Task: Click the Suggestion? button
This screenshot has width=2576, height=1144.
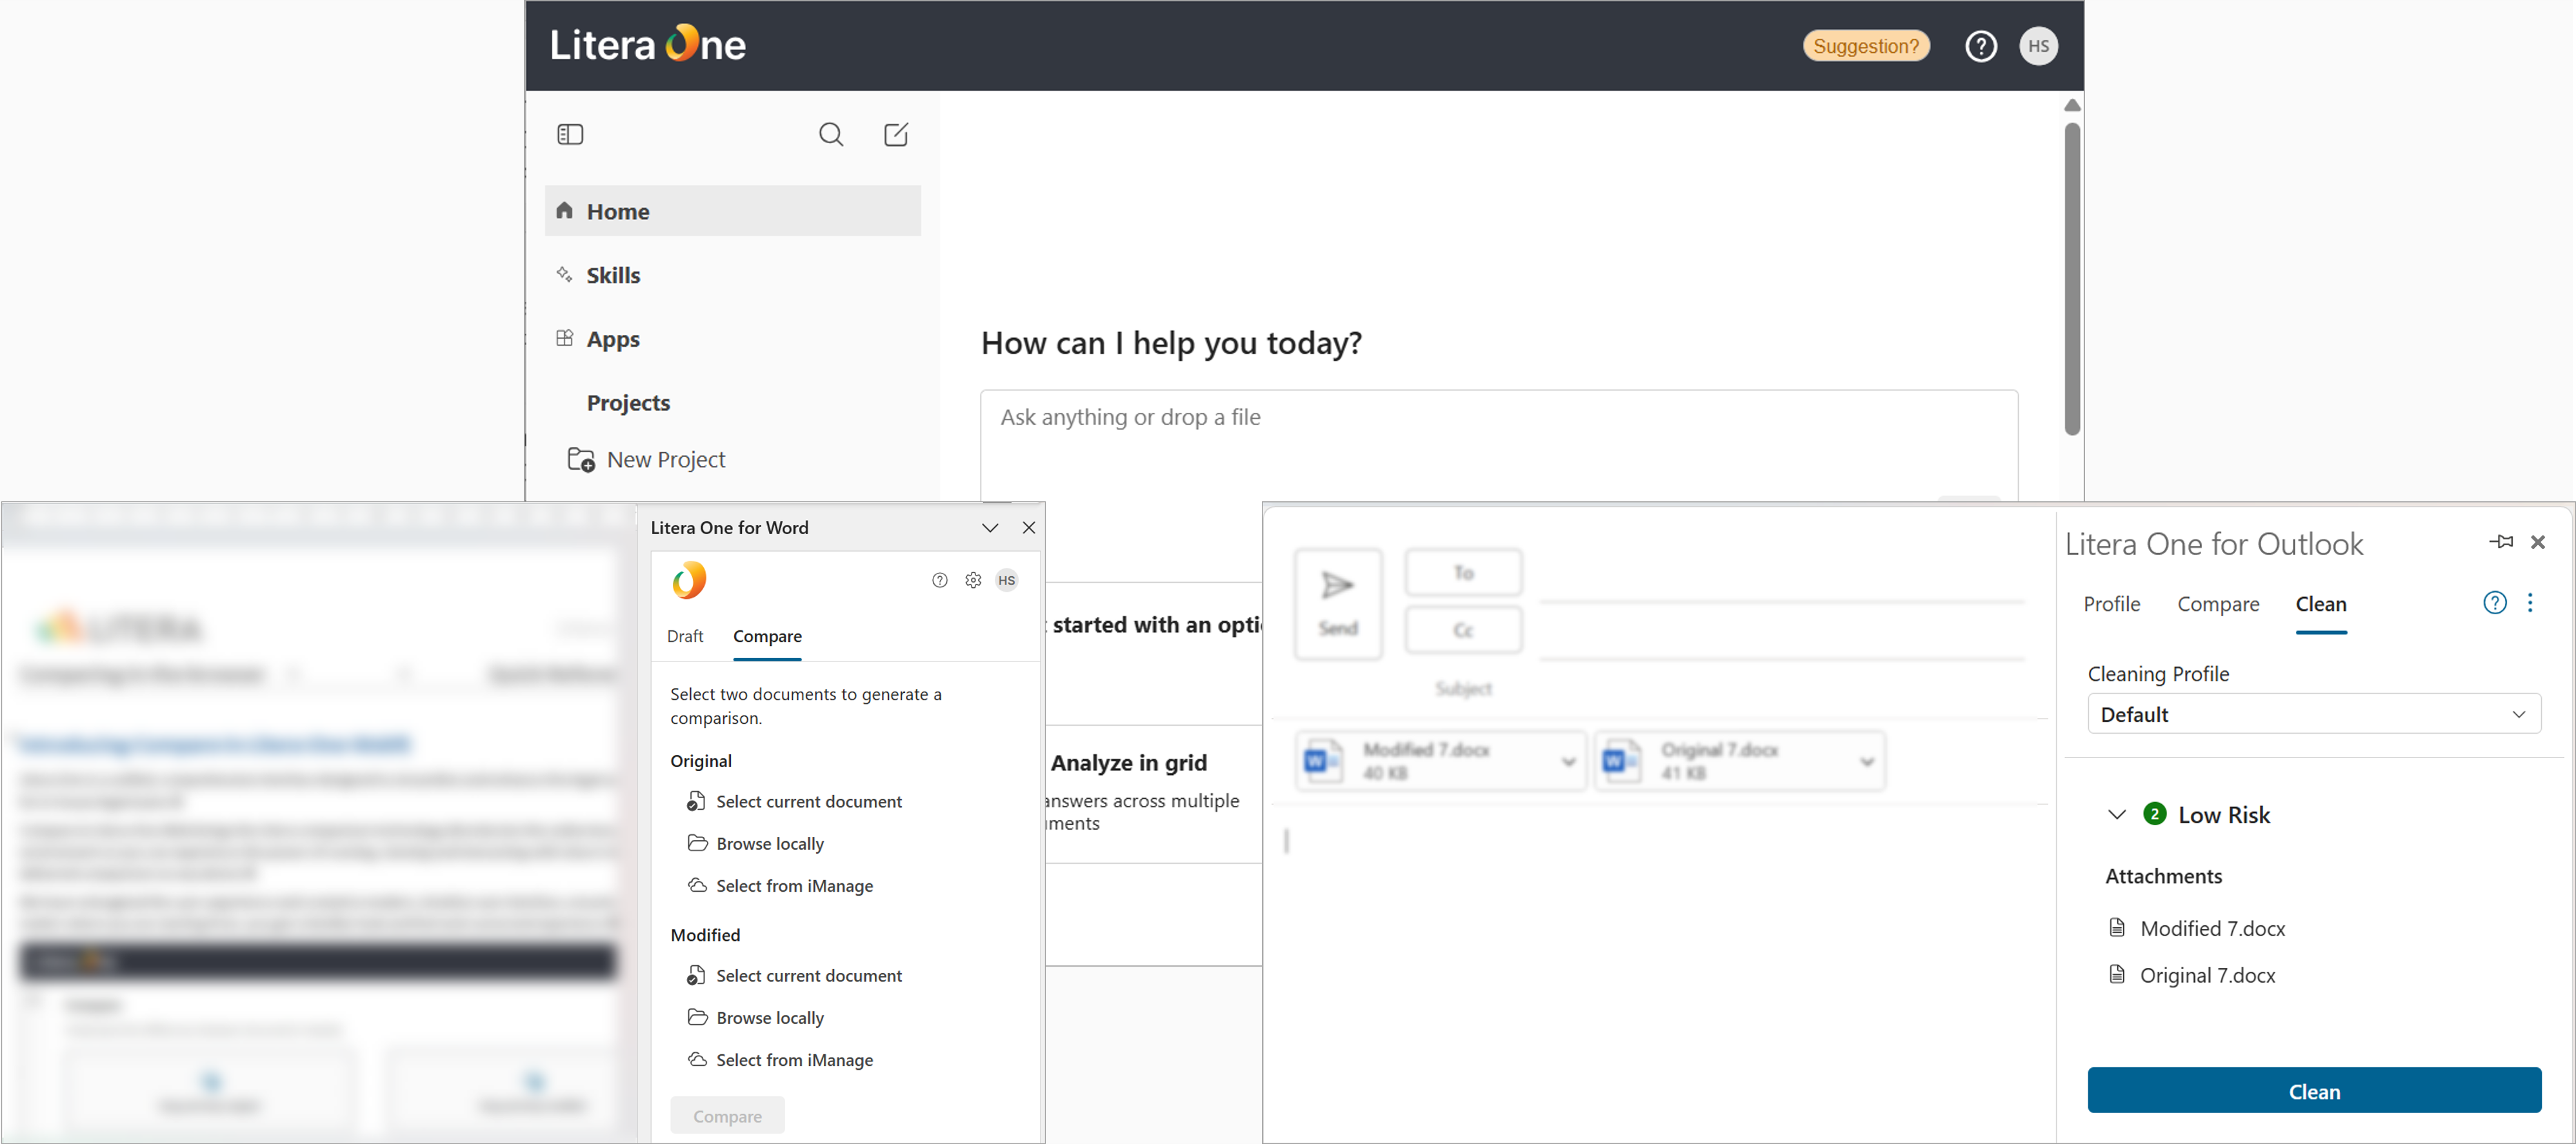Action: pos(1866,45)
